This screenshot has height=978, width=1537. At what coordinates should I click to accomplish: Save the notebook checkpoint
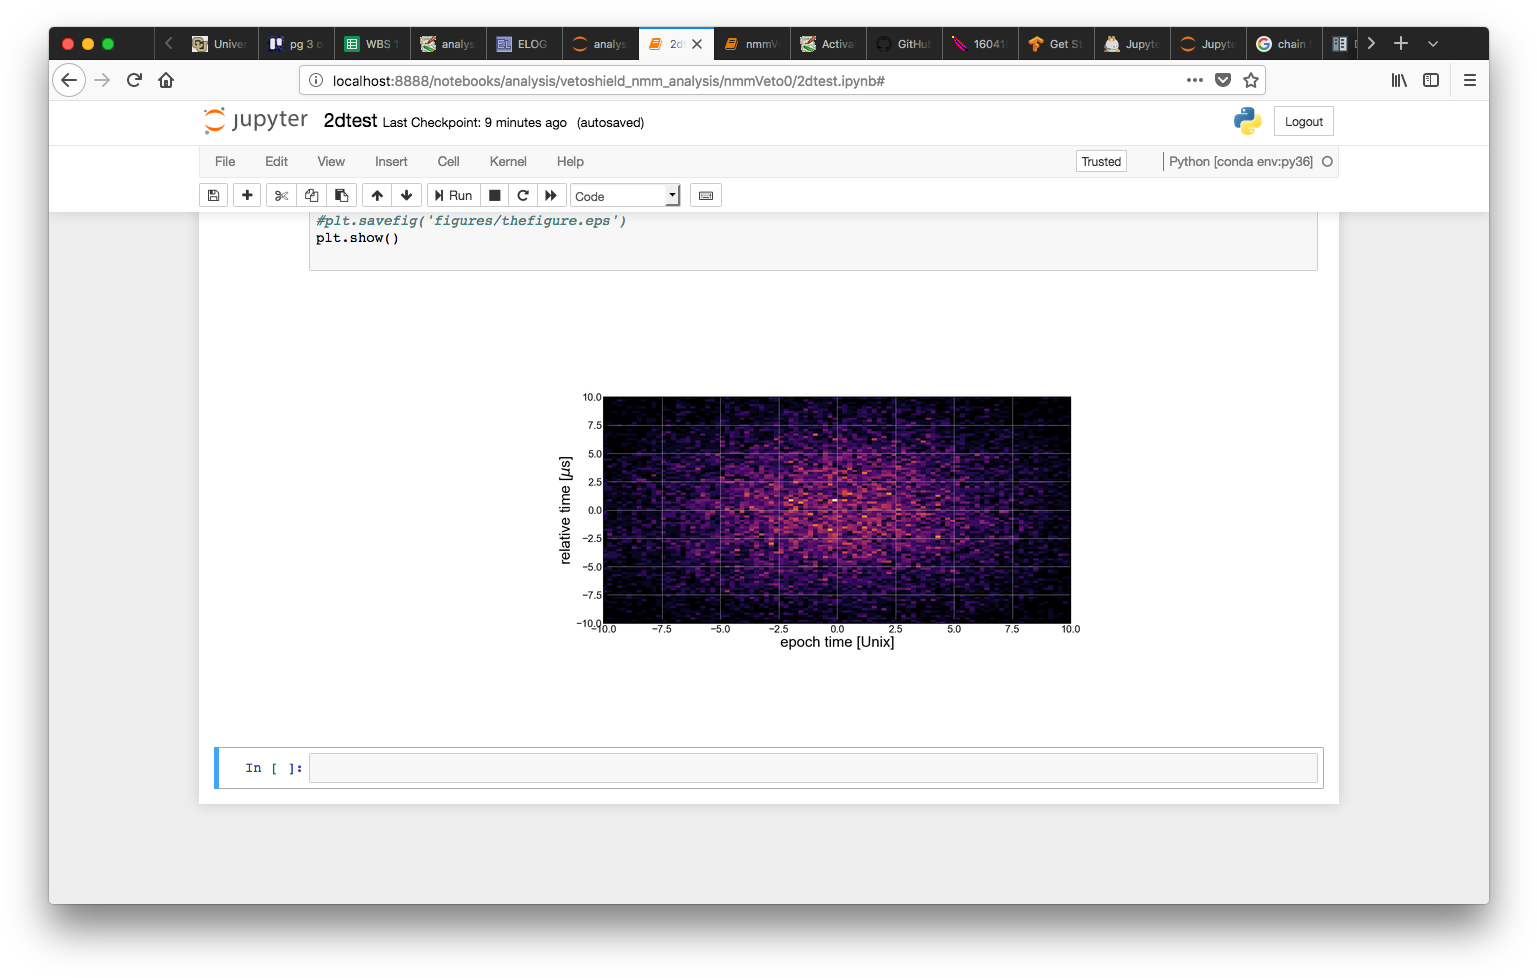tap(213, 195)
